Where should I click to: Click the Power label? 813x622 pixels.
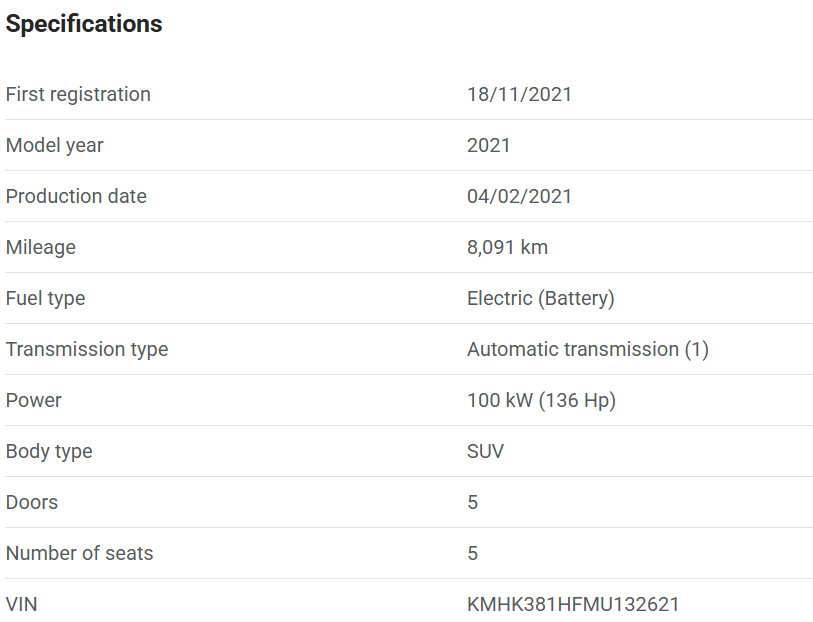[x=34, y=400]
